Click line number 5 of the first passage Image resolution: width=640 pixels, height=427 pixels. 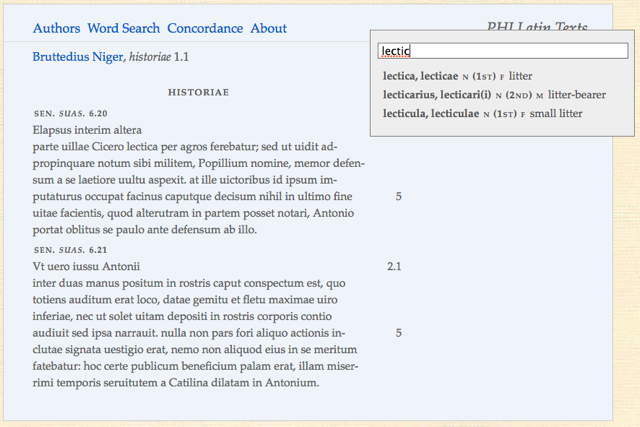click(x=399, y=197)
